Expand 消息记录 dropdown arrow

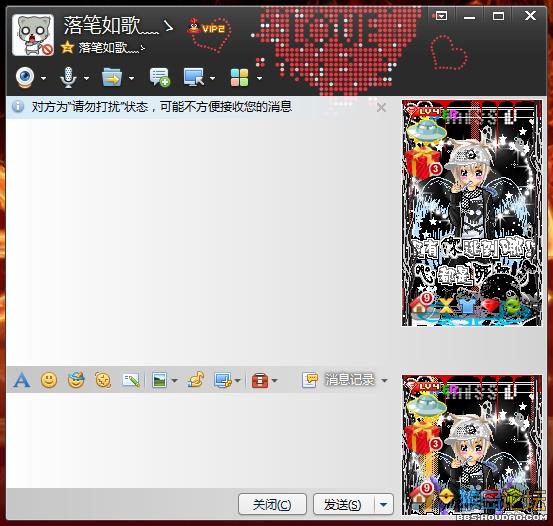click(384, 381)
